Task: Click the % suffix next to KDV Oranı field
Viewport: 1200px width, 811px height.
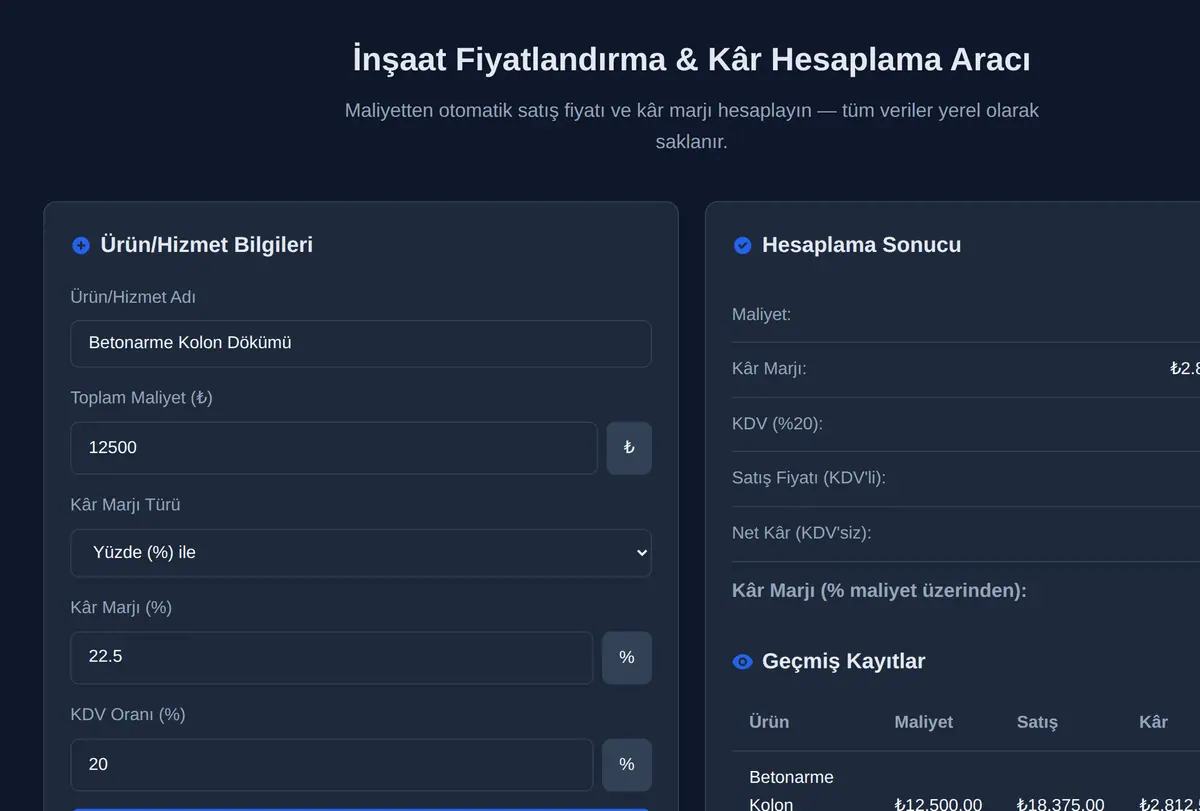Action: [x=627, y=765]
